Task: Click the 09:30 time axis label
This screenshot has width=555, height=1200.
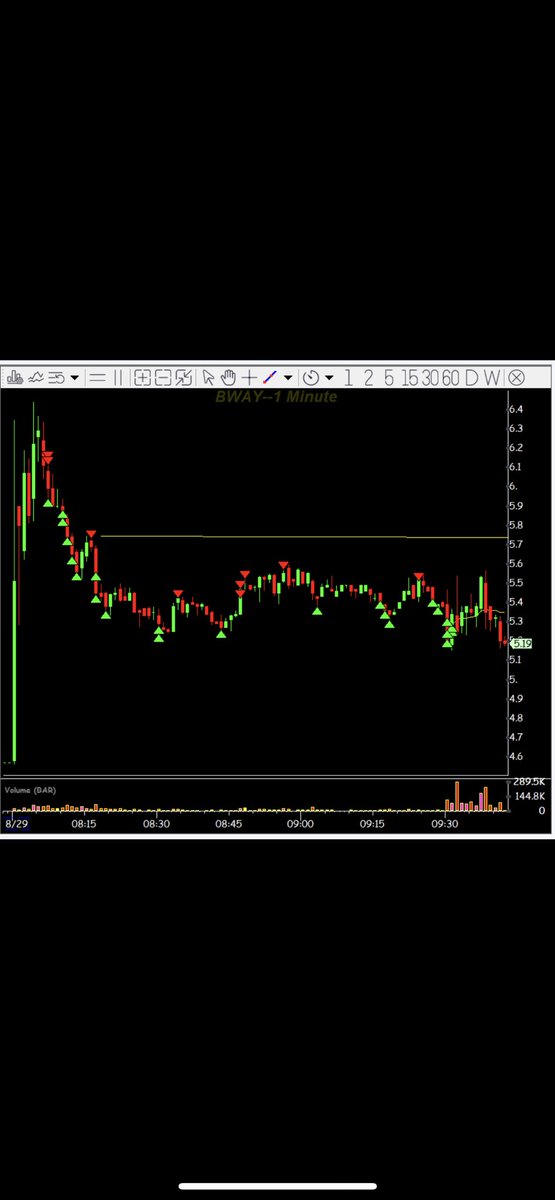Action: pyautogui.click(x=444, y=824)
